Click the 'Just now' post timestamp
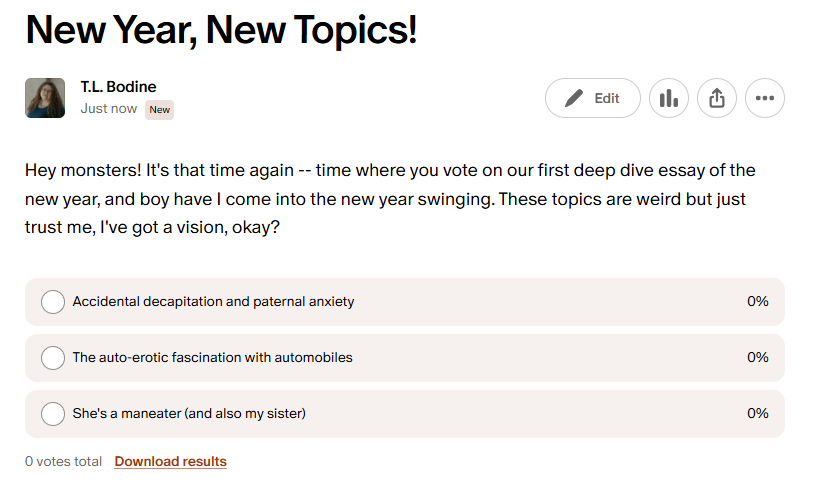Screen dimensions: 826x486 (109, 109)
